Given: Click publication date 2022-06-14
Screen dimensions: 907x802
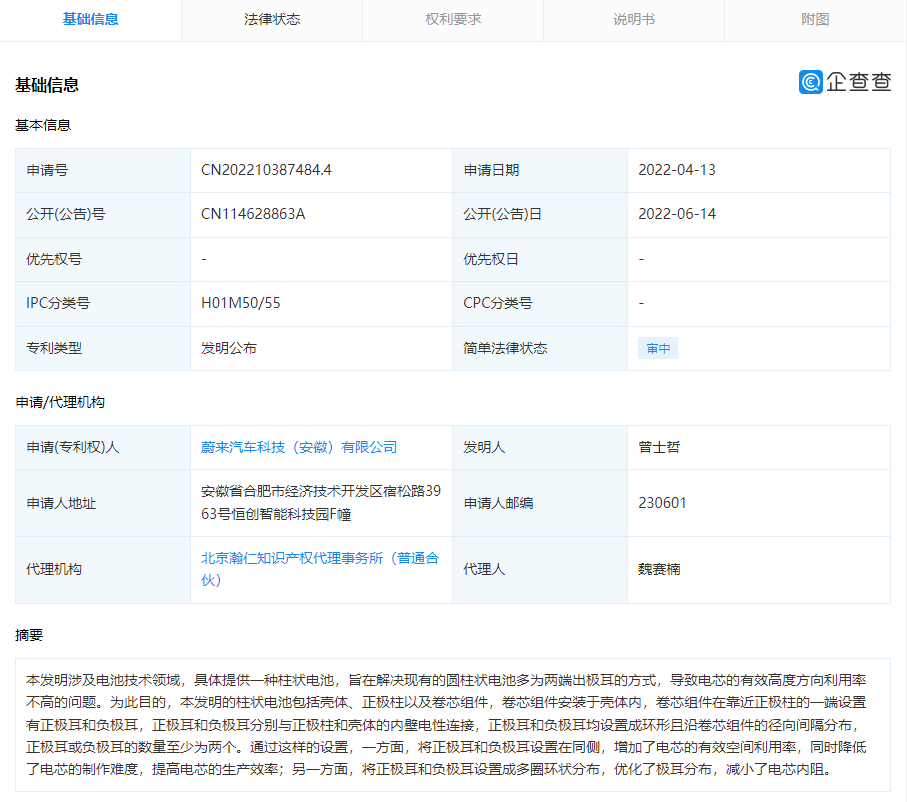Looking at the screenshot, I should pos(677,214).
